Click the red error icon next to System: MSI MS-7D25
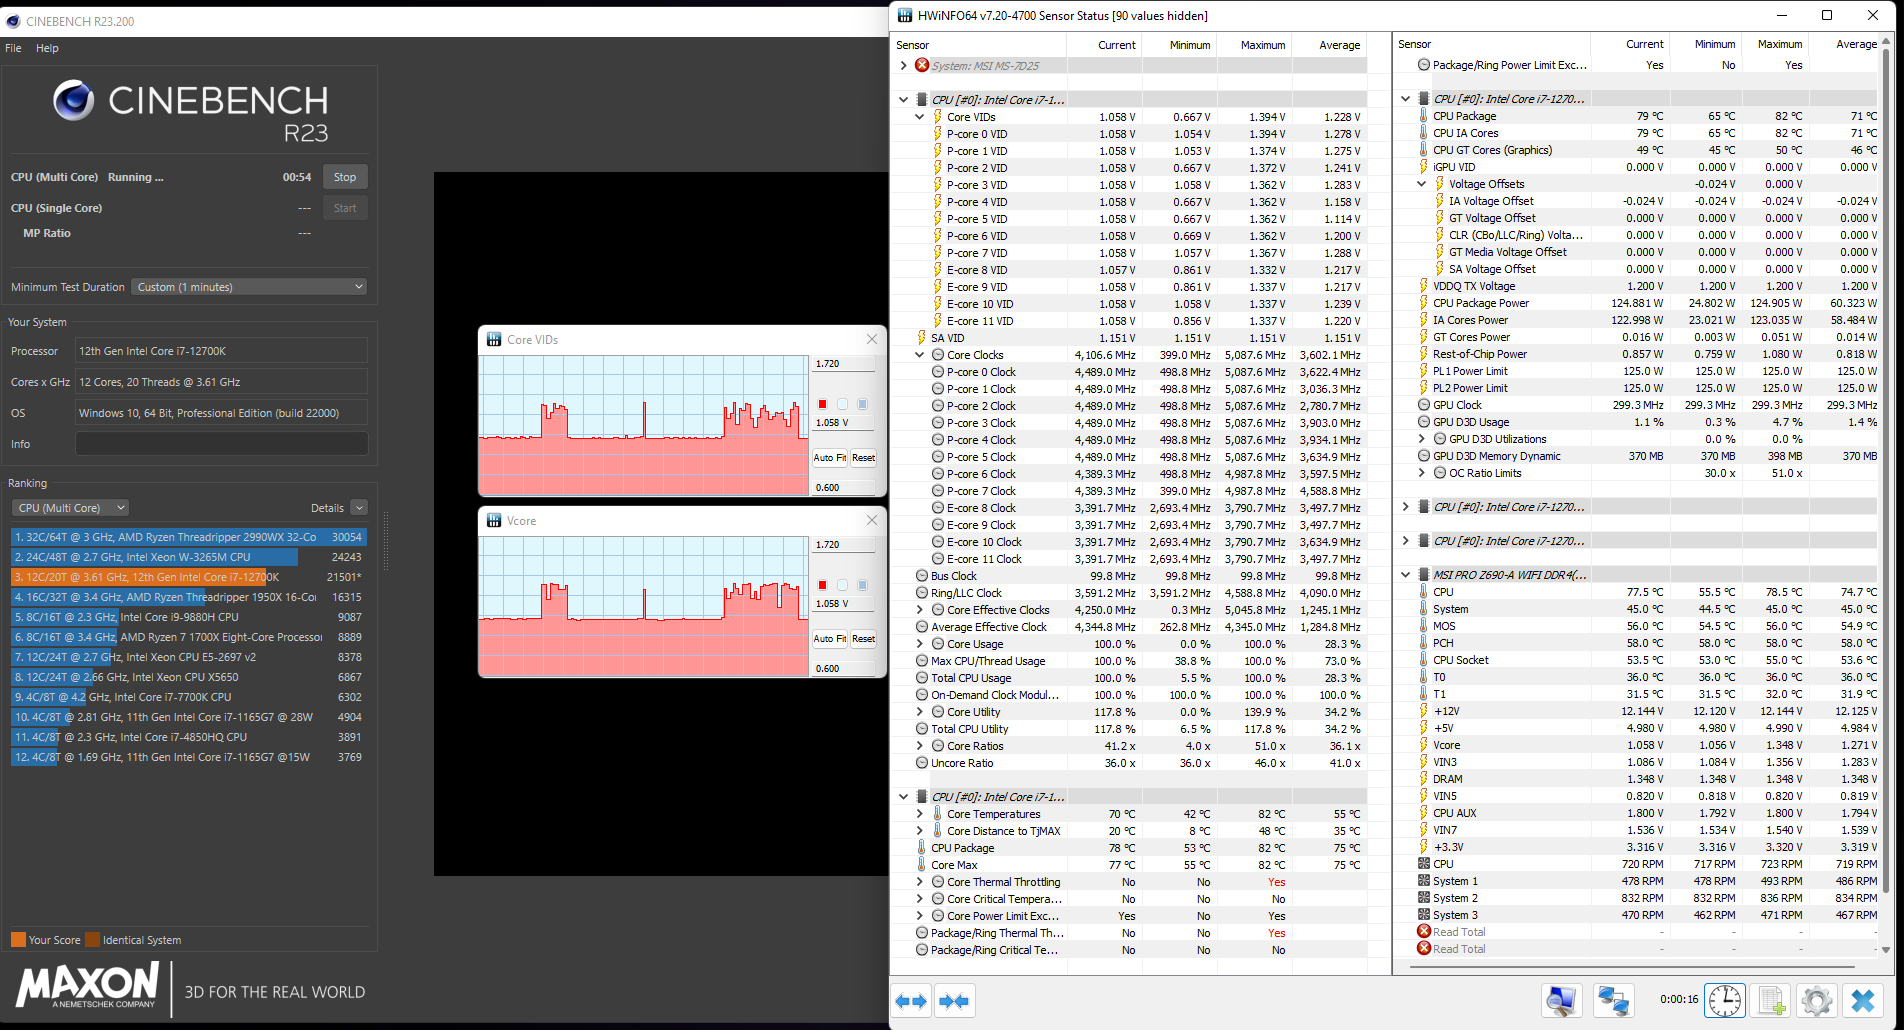Viewport: 1904px width, 1030px height. click(x=922, y=65)
